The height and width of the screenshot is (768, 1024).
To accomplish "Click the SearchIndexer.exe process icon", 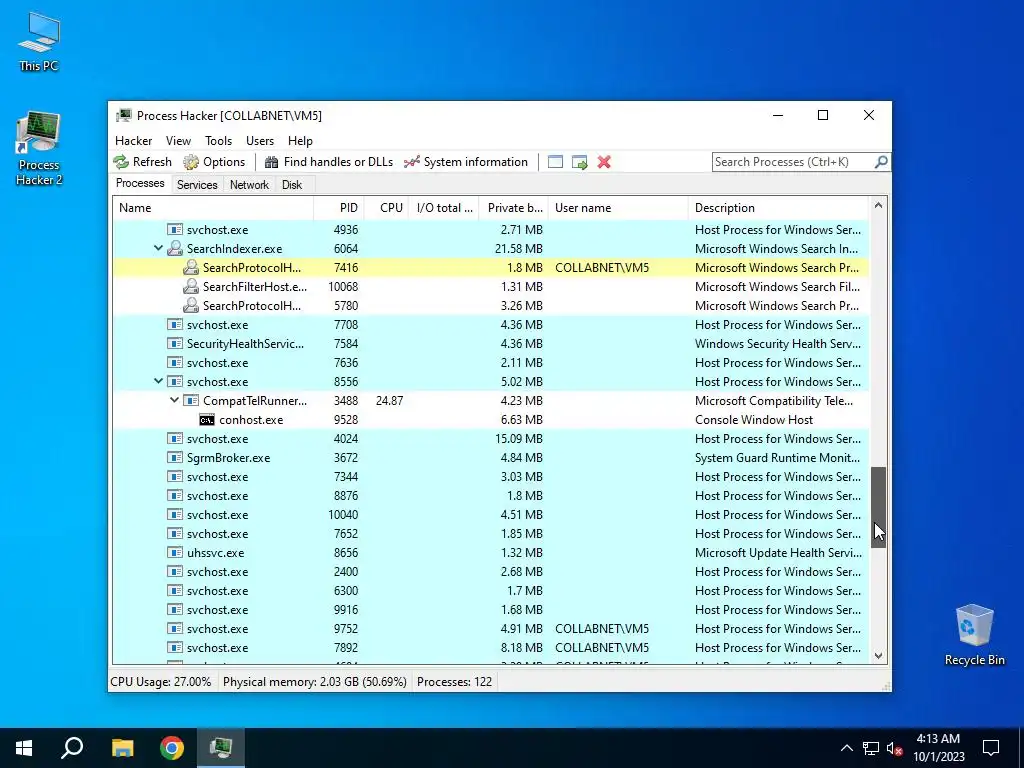I will point(174,248).
